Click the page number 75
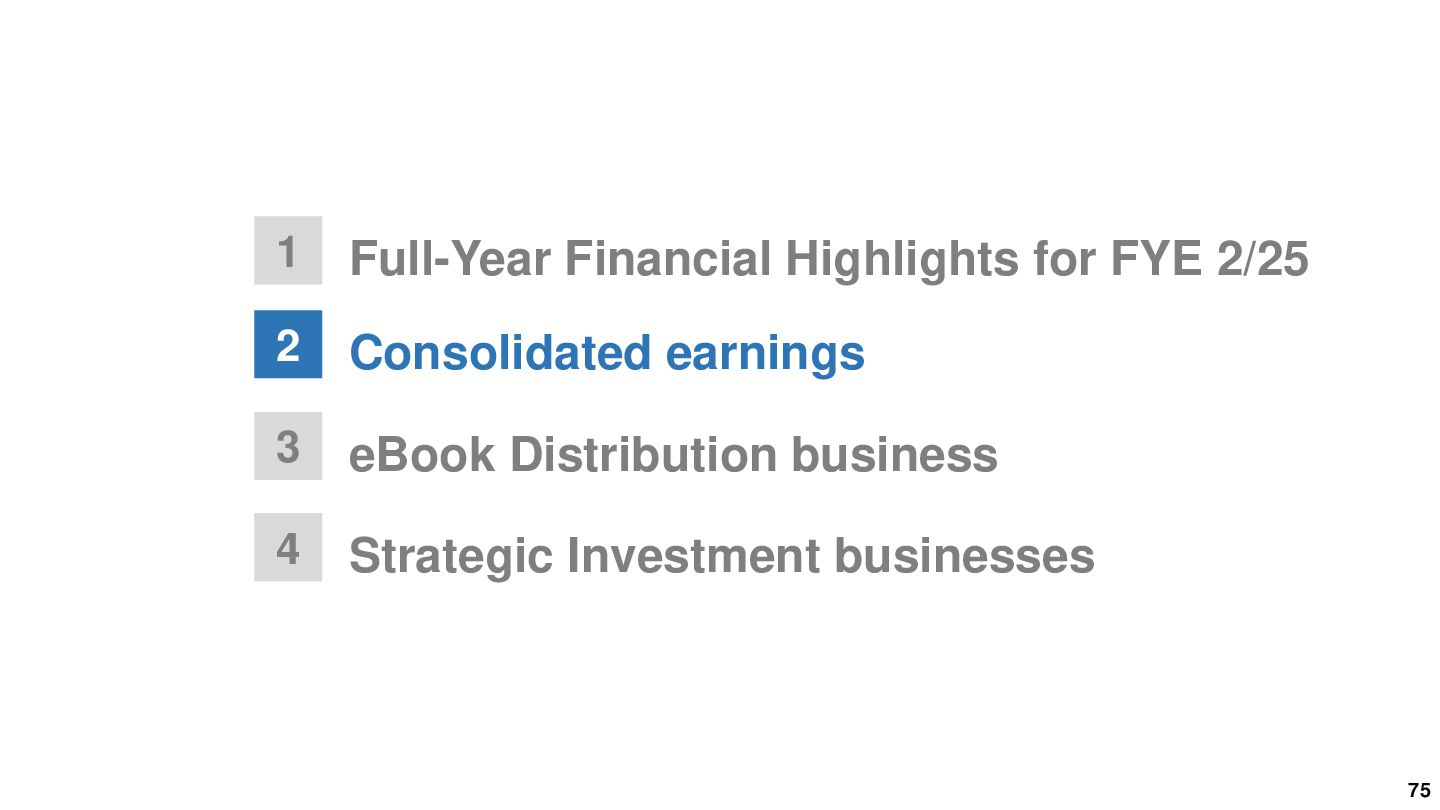The width and height of the screenshot is (1440, 810). pyautogui.click(x=1419, y=790)
